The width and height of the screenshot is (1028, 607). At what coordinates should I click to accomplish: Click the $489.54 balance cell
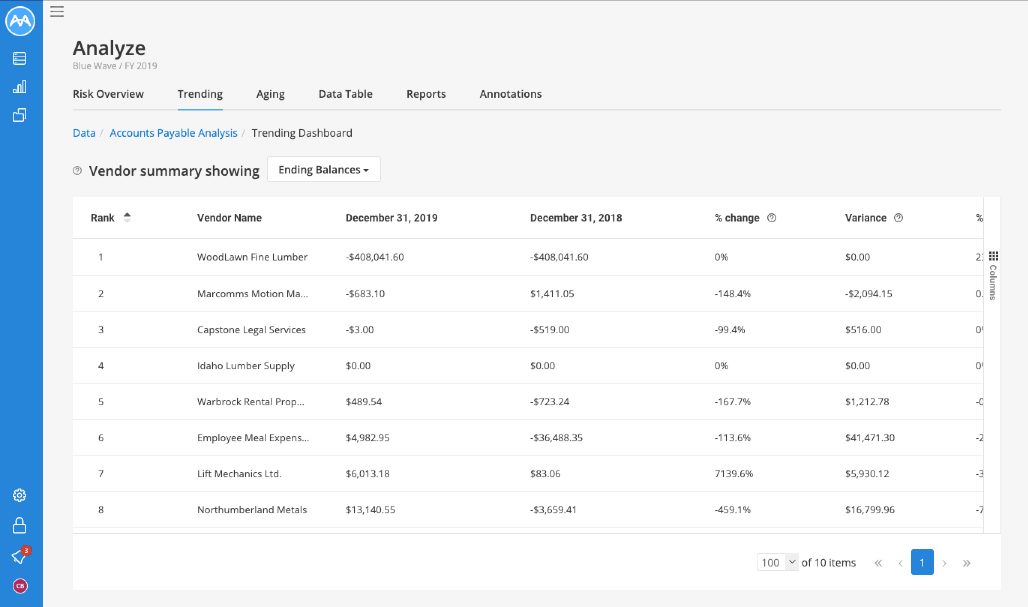point(364,402)
